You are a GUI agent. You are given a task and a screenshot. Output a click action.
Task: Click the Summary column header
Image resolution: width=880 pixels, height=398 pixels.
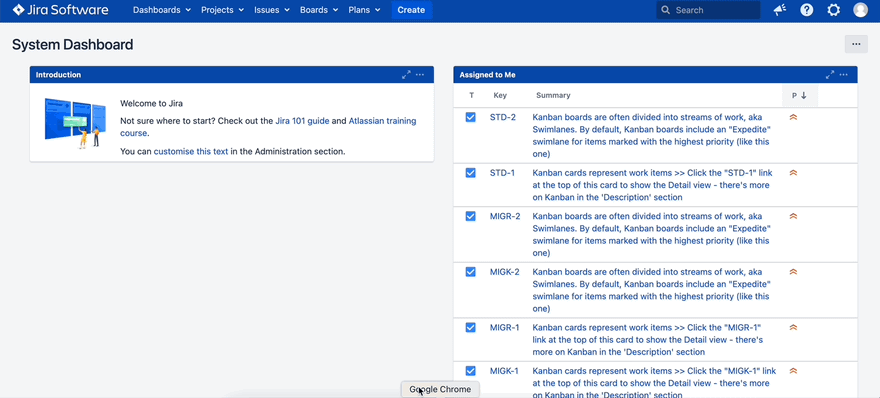[x=553, y=95]
